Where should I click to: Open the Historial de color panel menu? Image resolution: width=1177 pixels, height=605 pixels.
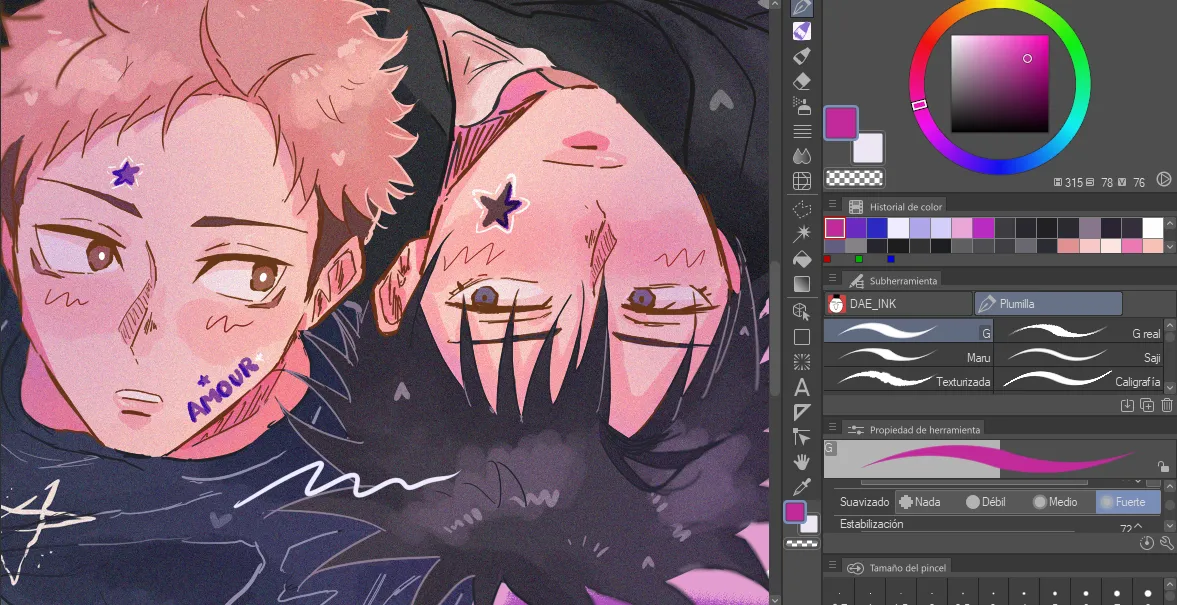point(832,206)
